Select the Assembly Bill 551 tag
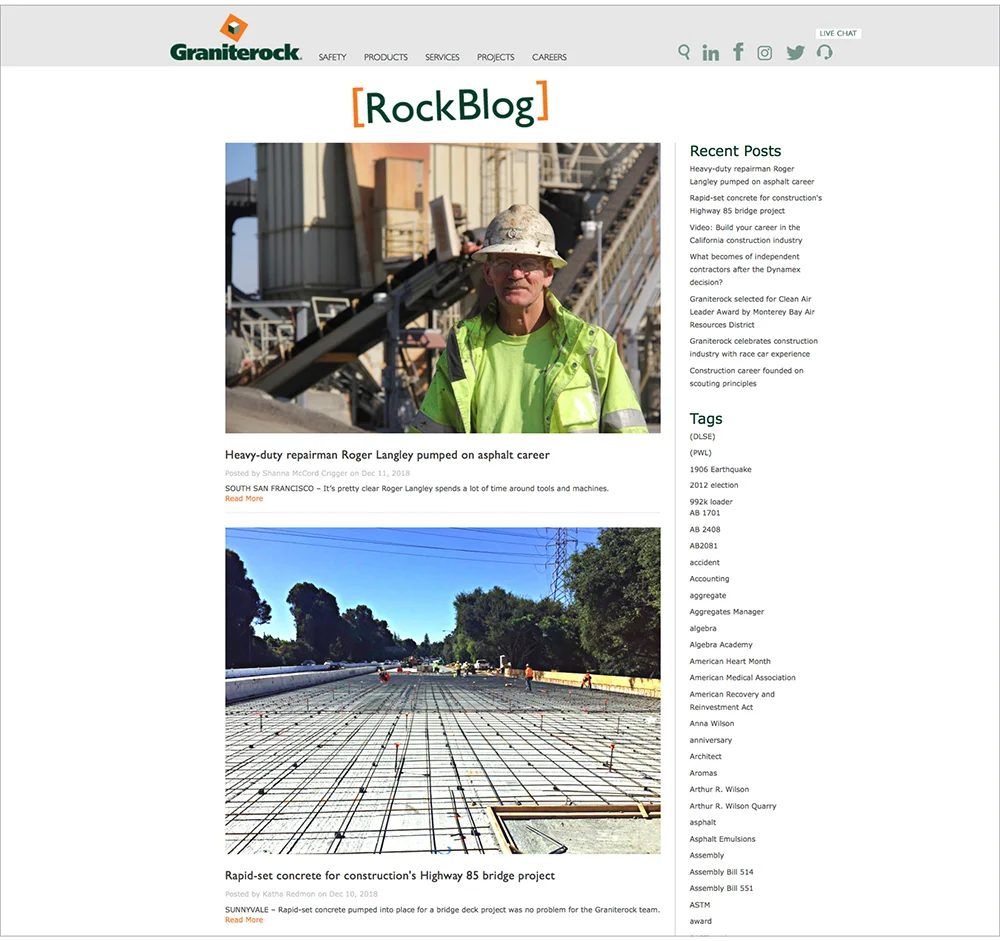Screen dimensions: 1000x941 pyautogui.click(x=721, y=888)
